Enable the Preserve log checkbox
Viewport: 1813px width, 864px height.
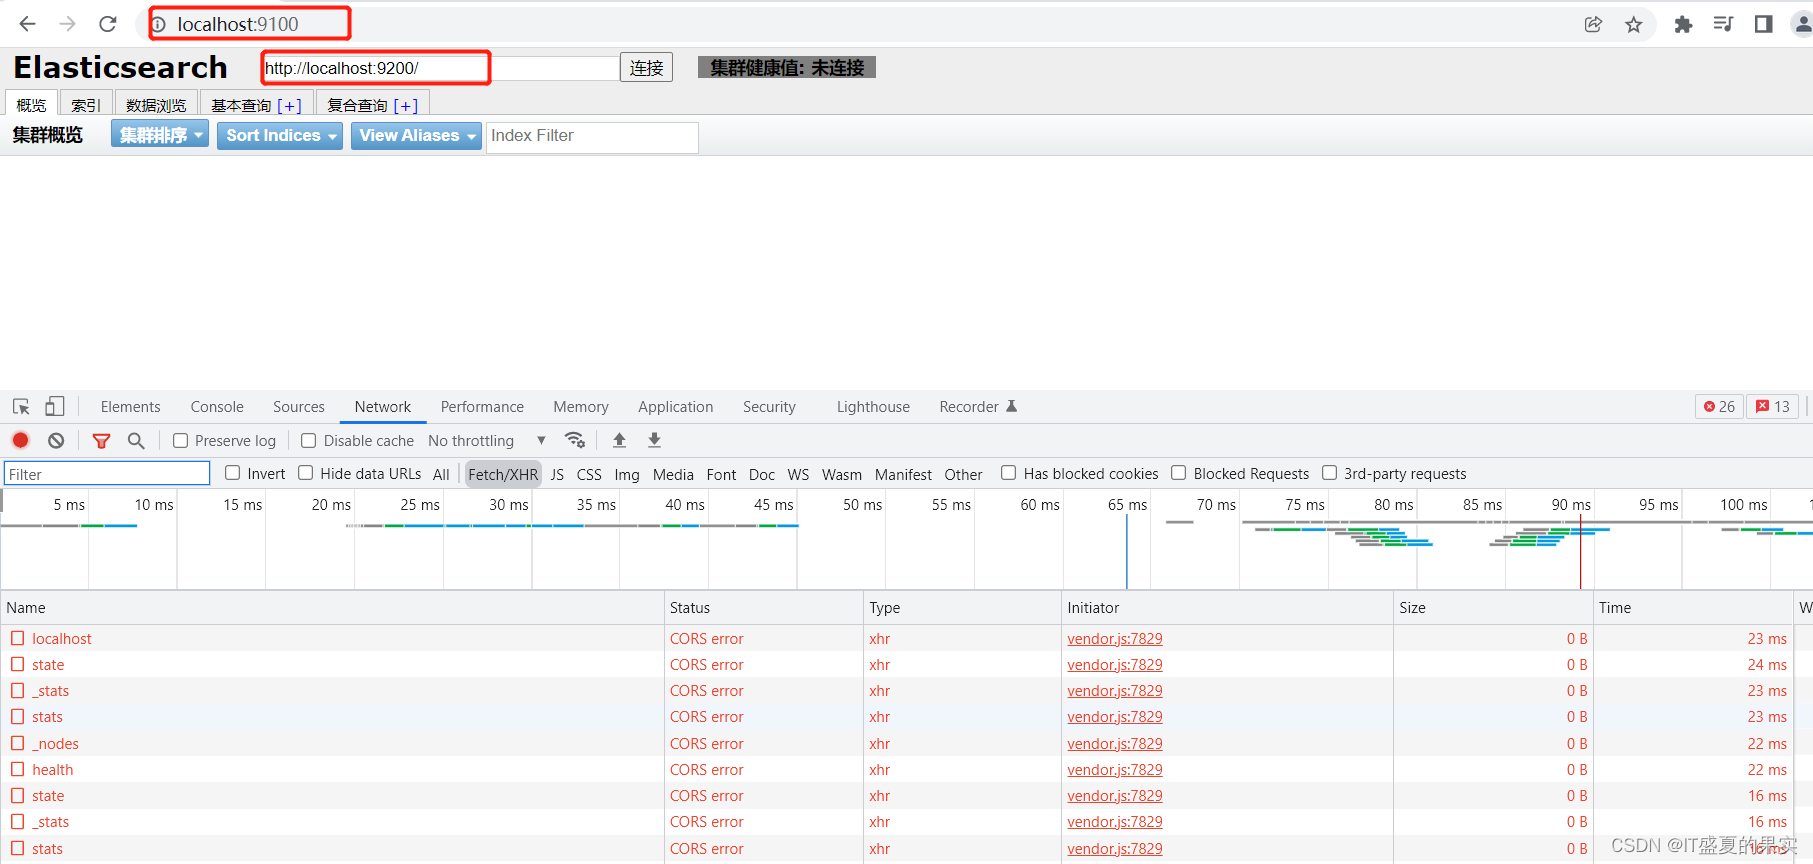181,440
